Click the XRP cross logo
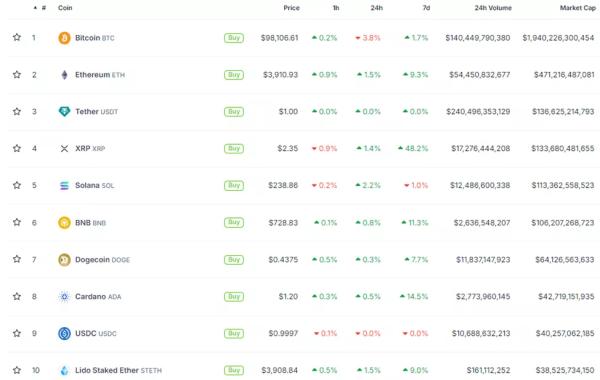 tap(64, 148)
